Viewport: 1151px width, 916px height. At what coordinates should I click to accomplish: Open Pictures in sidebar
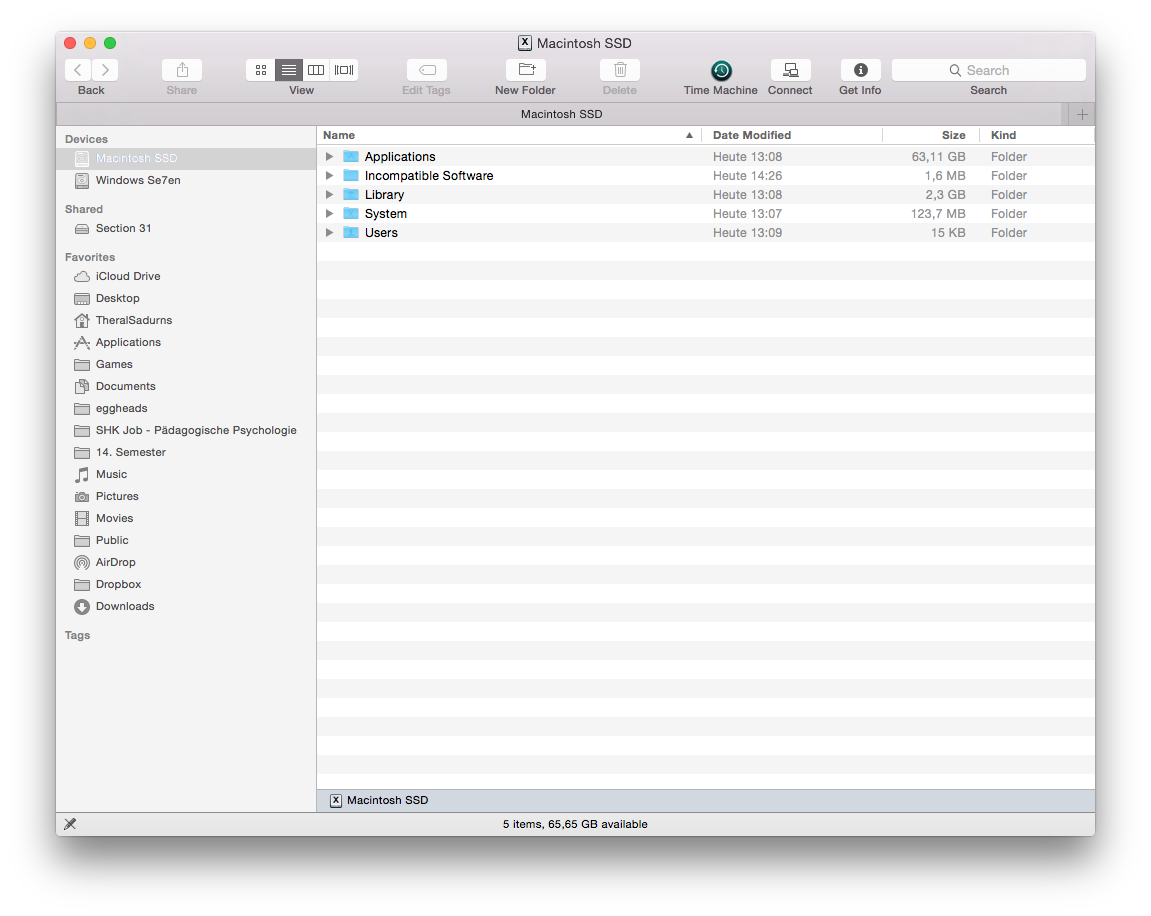(x=186, y=497)
